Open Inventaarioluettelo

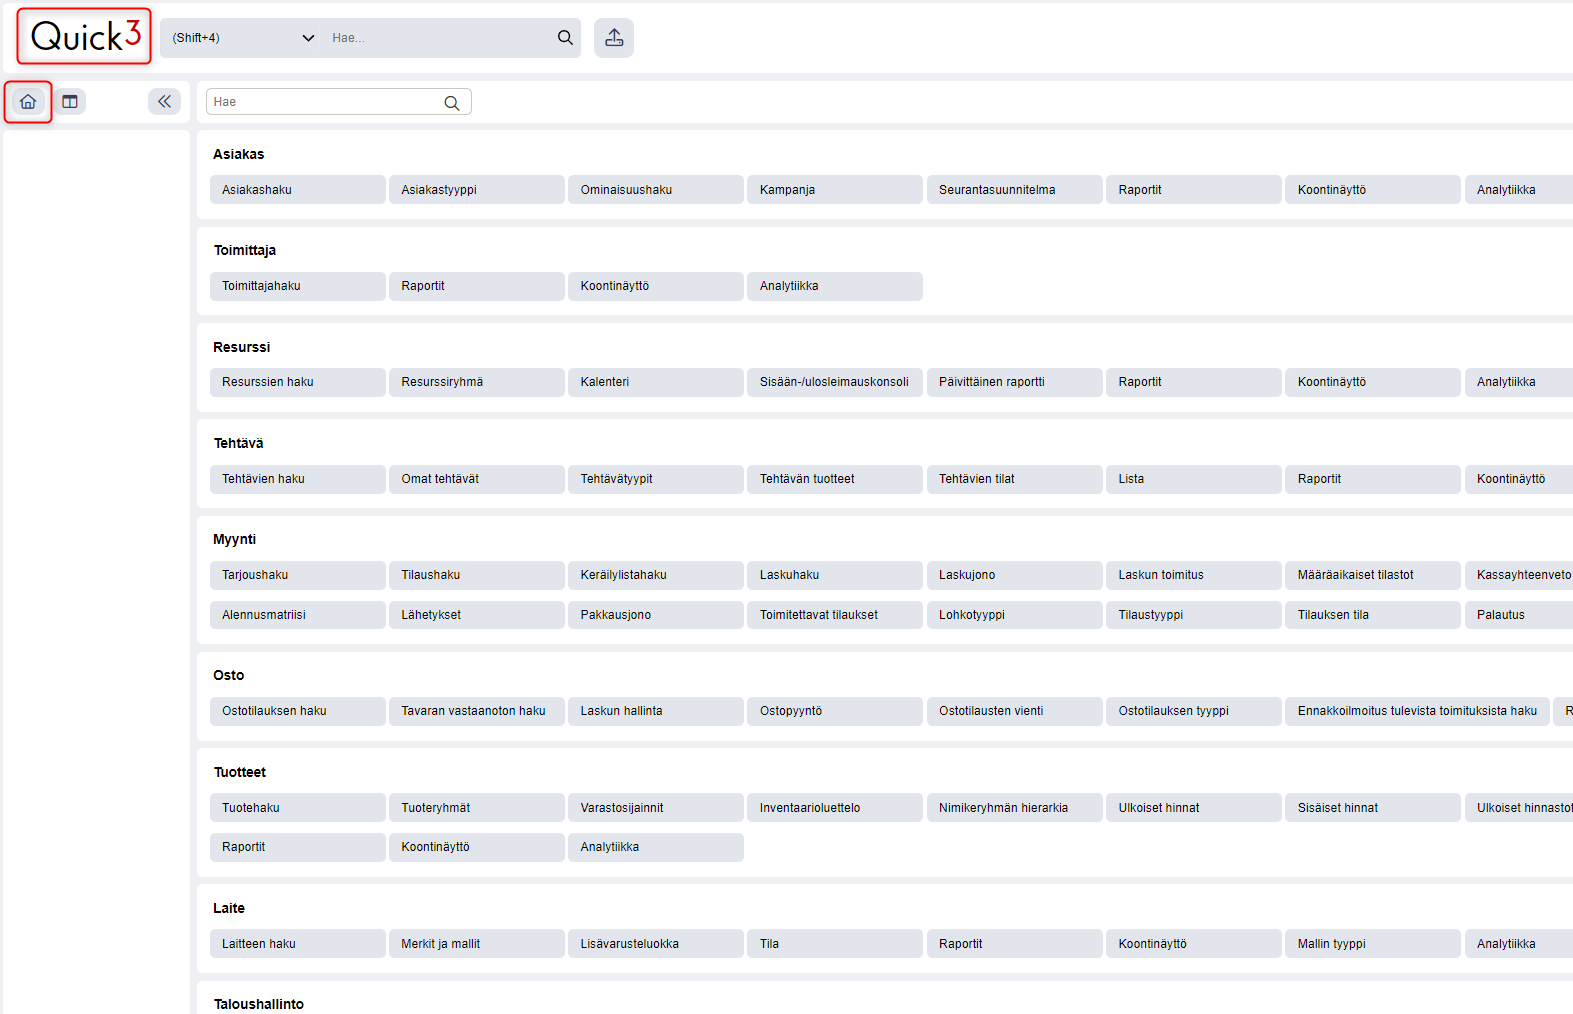pos(835,808)
